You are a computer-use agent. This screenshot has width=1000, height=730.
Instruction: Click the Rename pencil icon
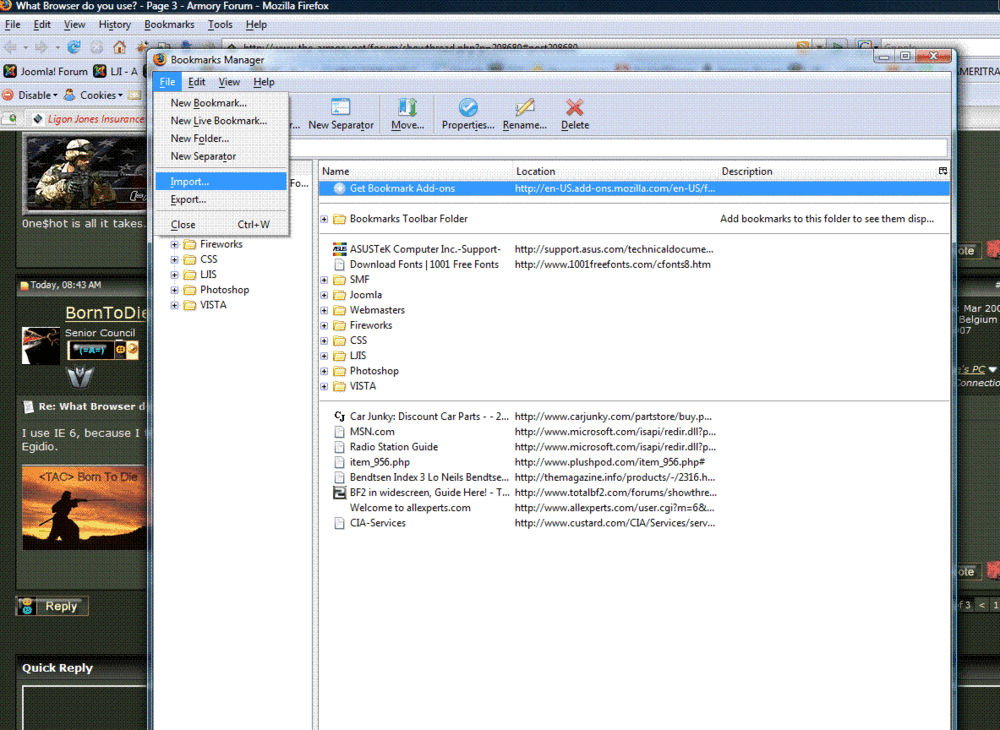coord(524,108)
